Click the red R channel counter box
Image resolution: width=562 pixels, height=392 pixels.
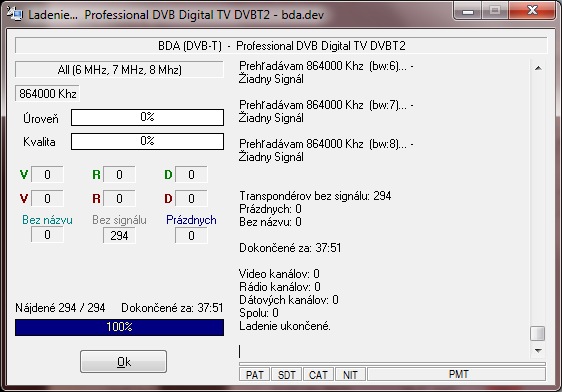pyautogui.click(x=119, y=199)
